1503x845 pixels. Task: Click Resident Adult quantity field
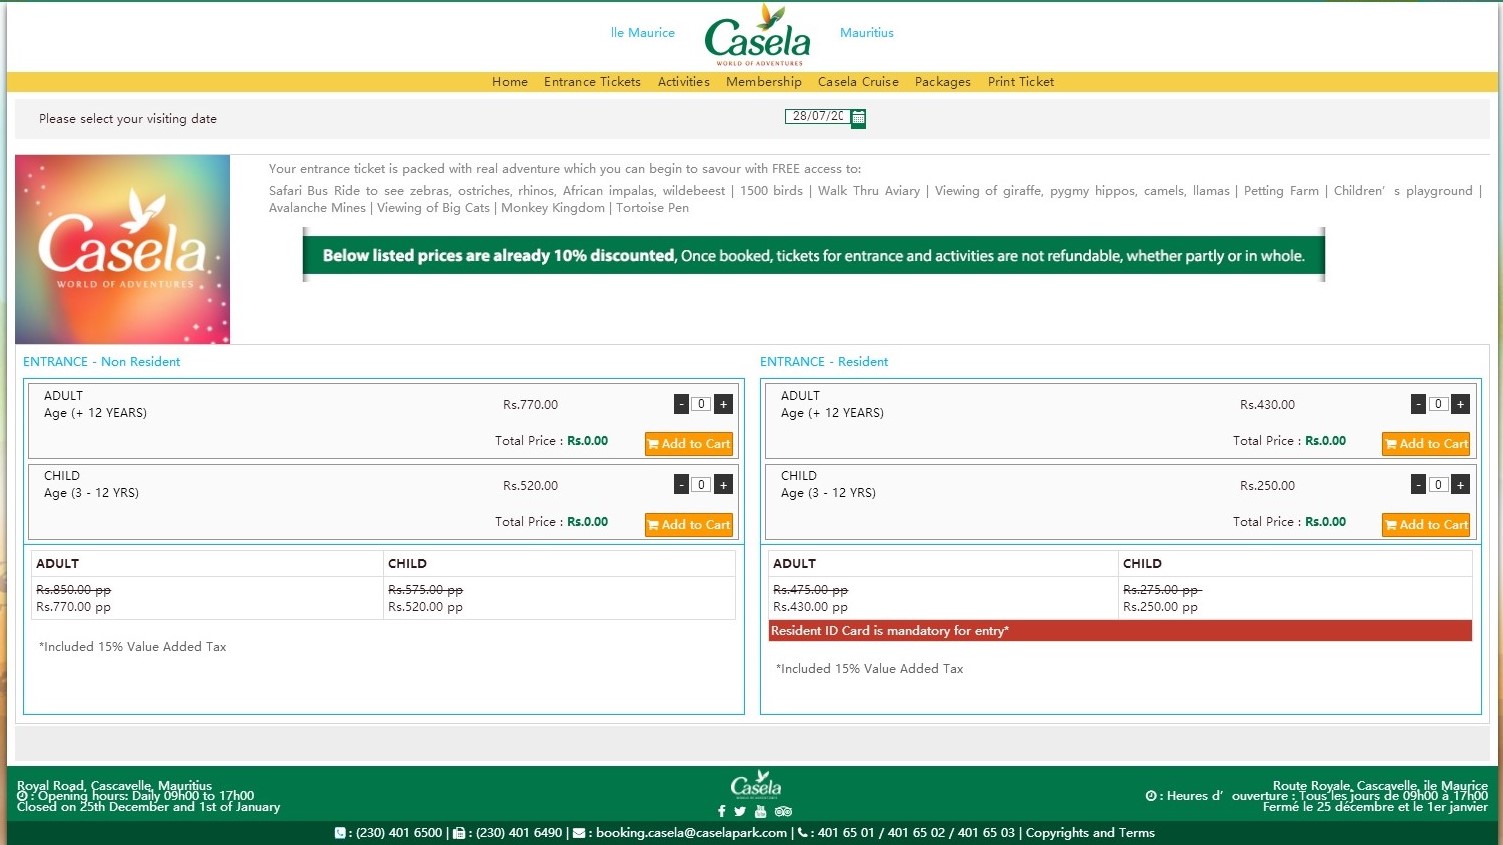1438,404
